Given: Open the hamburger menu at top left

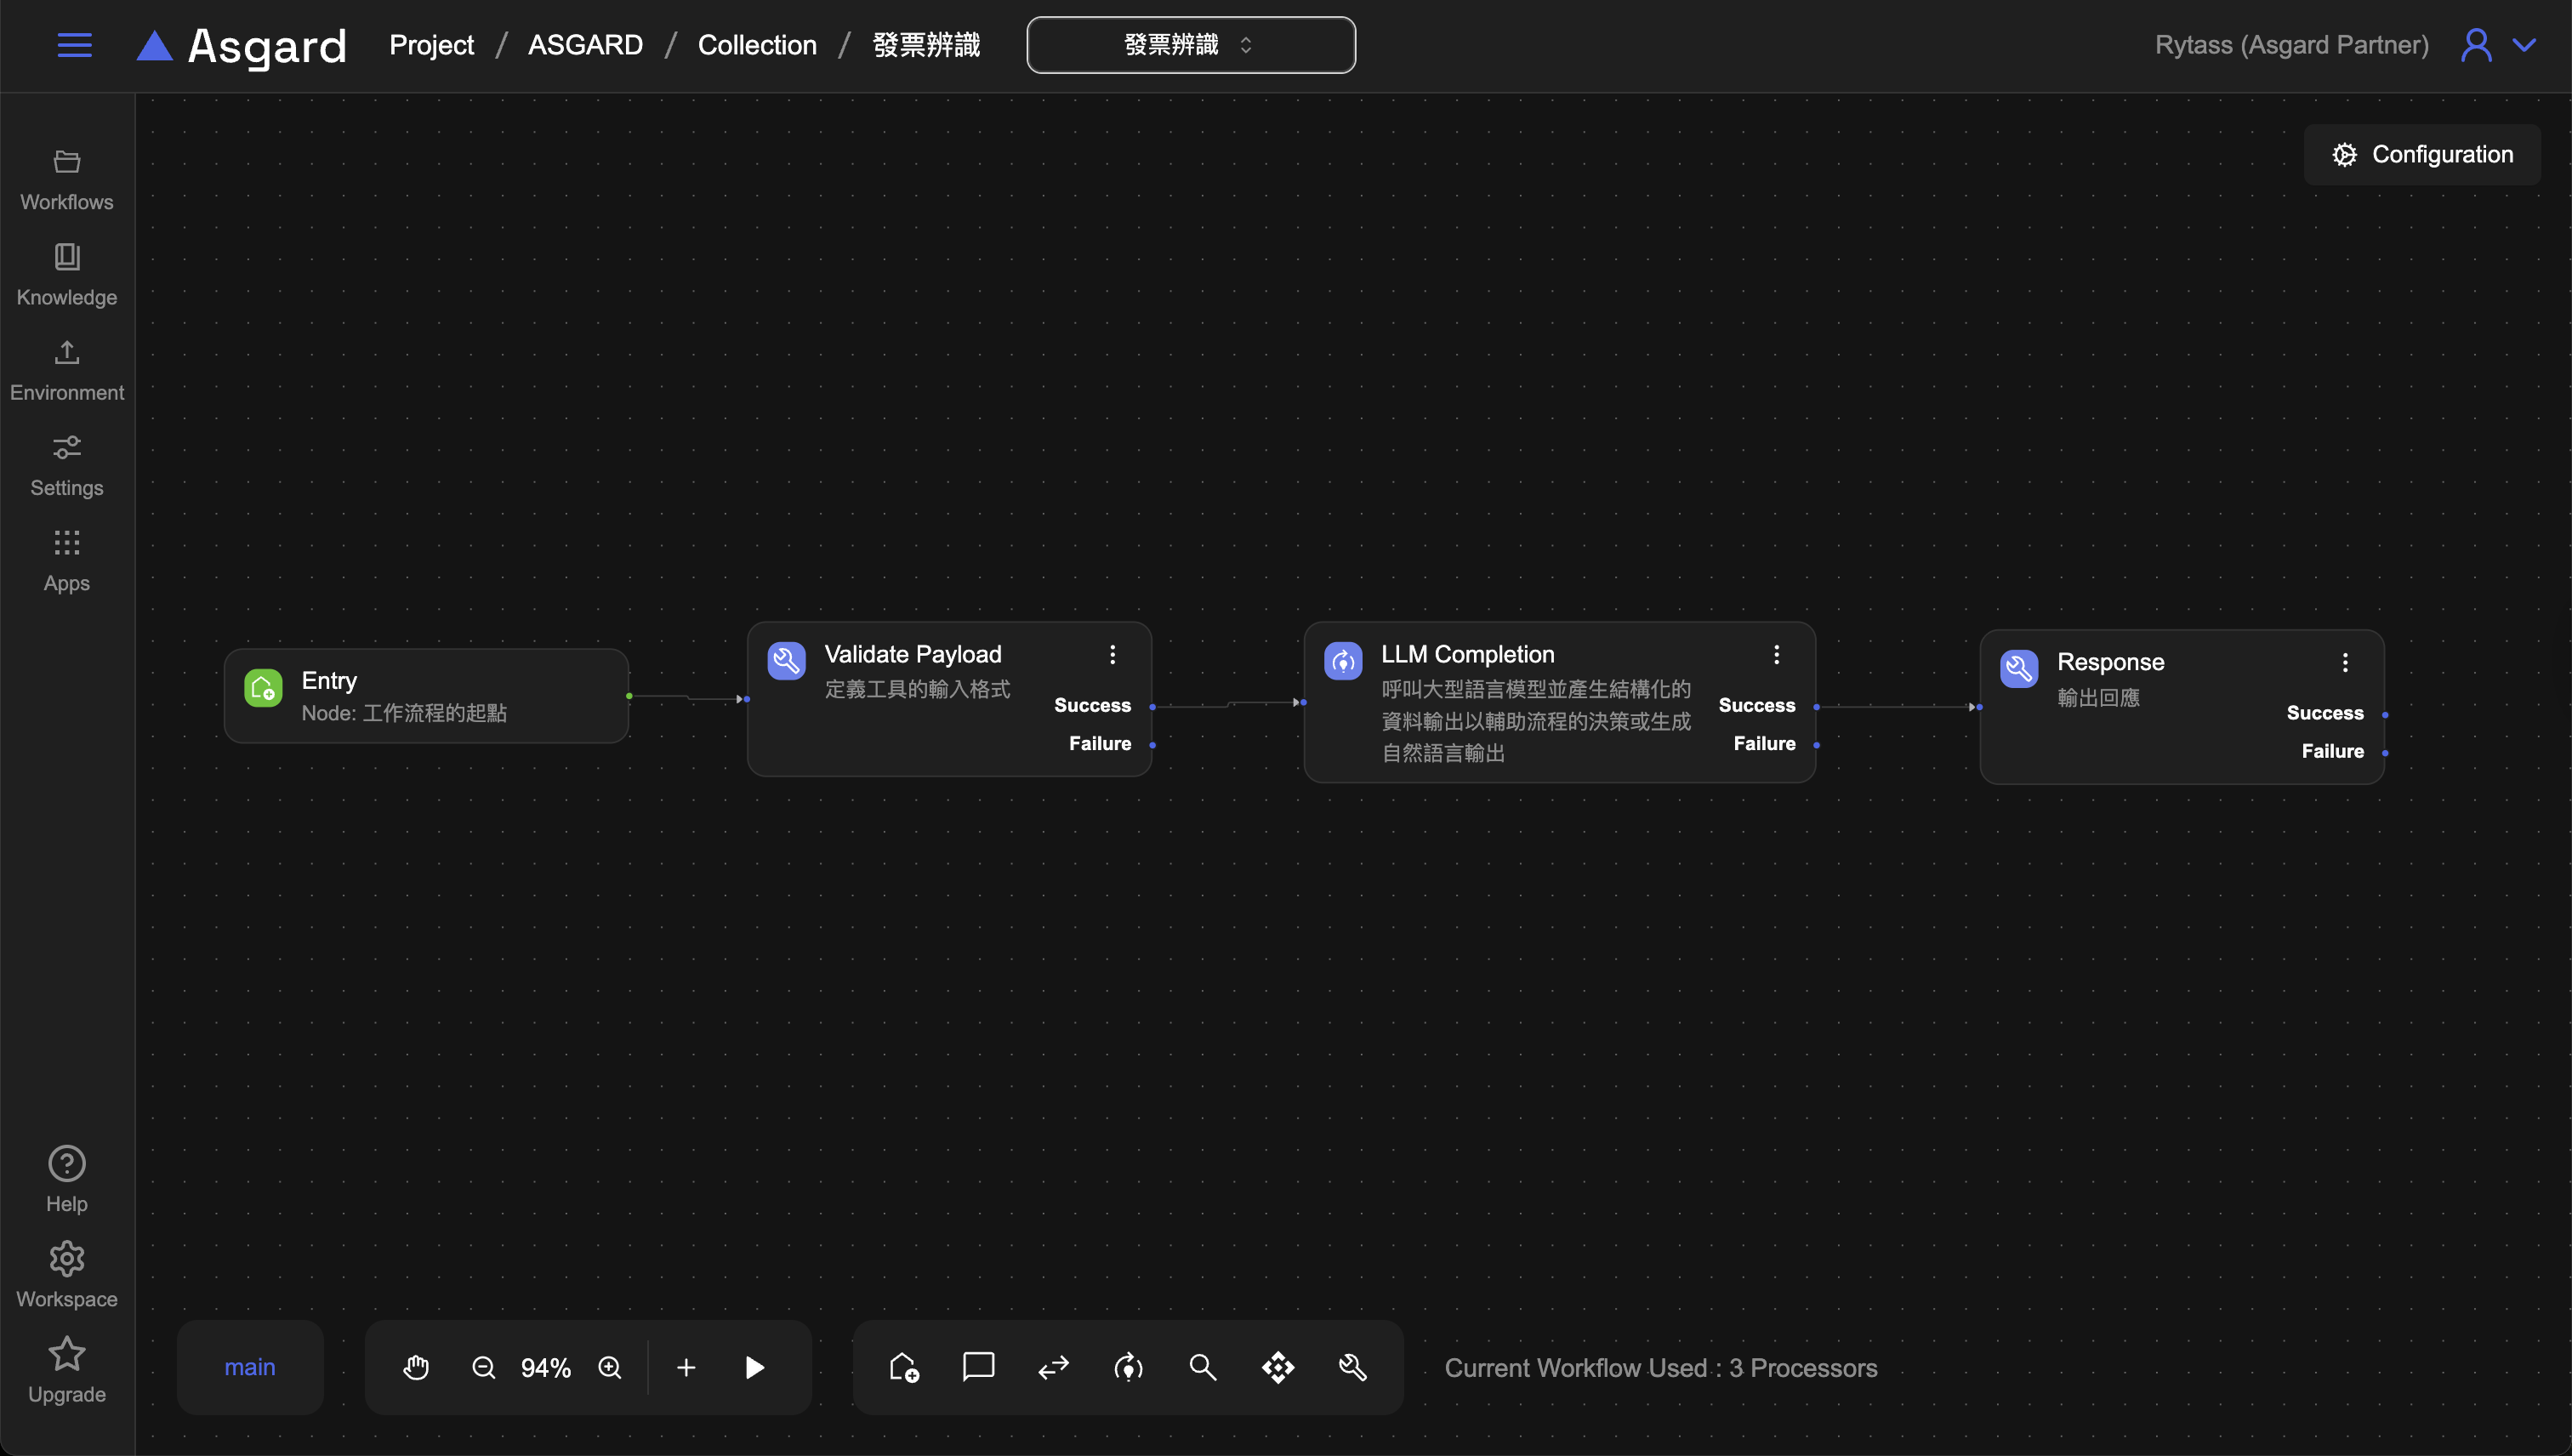Looking at the screenshot, I should click(x=74, y=45).
